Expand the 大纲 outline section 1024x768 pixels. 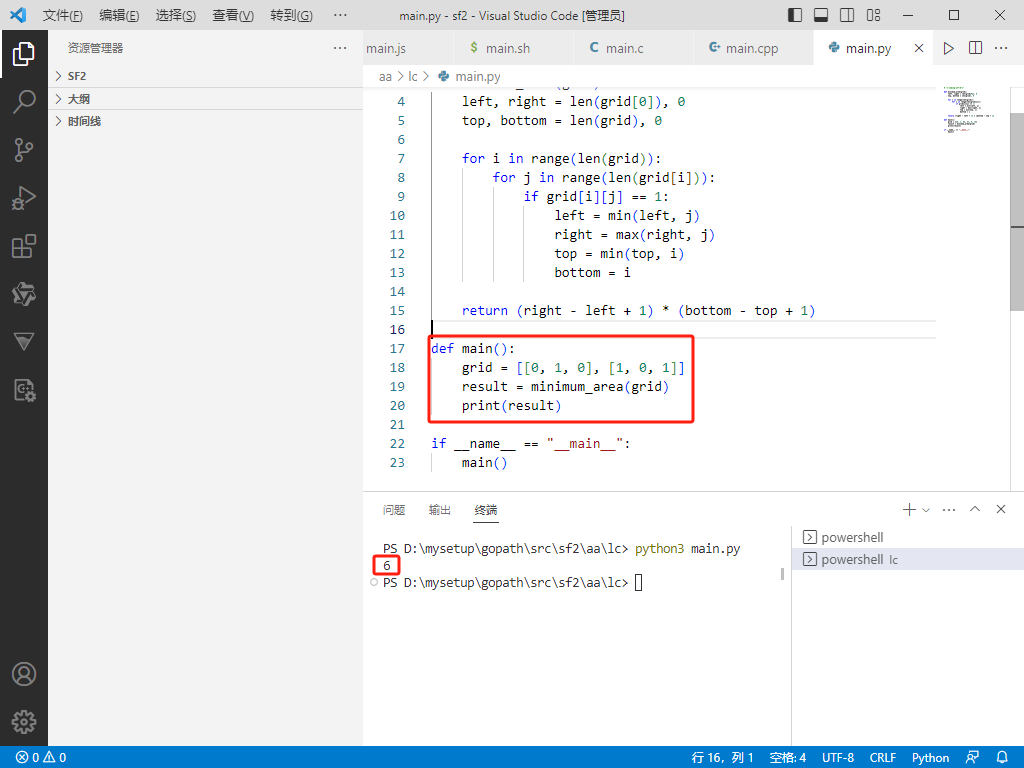tap(205, 99)
